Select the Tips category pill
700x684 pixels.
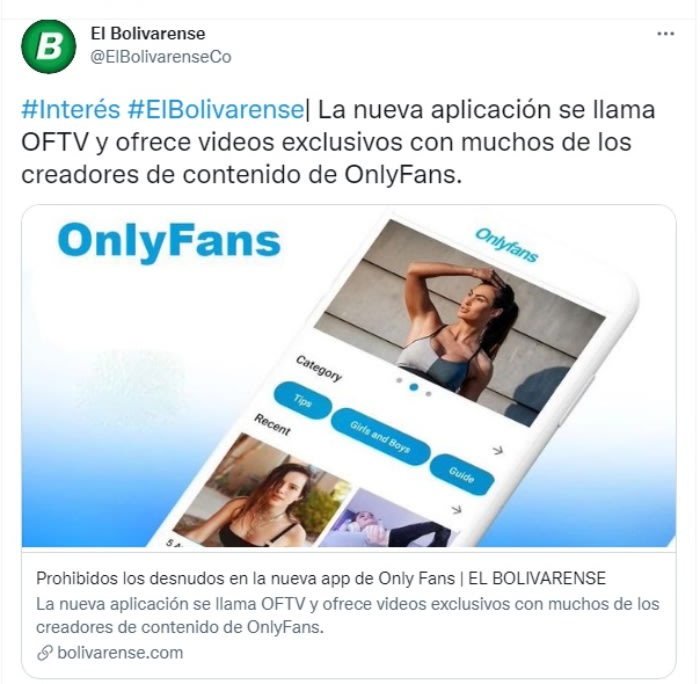pyautogui.click(x=302, y=400)
